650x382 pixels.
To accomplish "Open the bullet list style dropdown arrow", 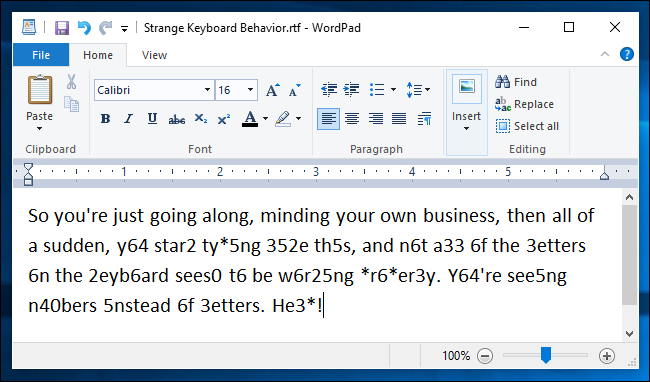I will click(x=393, y=89).
